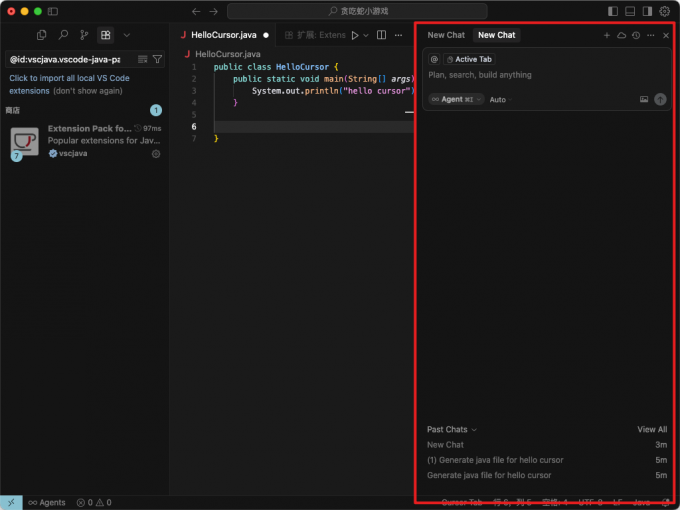680x510 pixels.
Task: Toggle the primary left sidebar layout
Action: click(x=613, y=11)
